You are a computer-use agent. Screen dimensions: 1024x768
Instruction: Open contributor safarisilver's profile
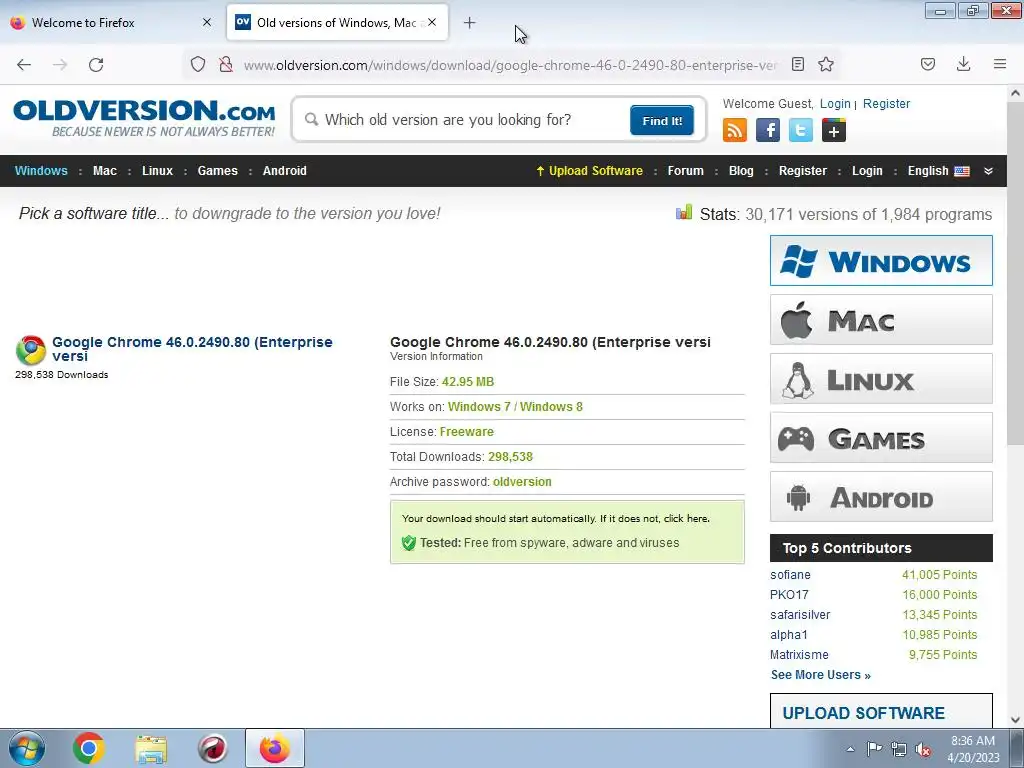(800, 615)
